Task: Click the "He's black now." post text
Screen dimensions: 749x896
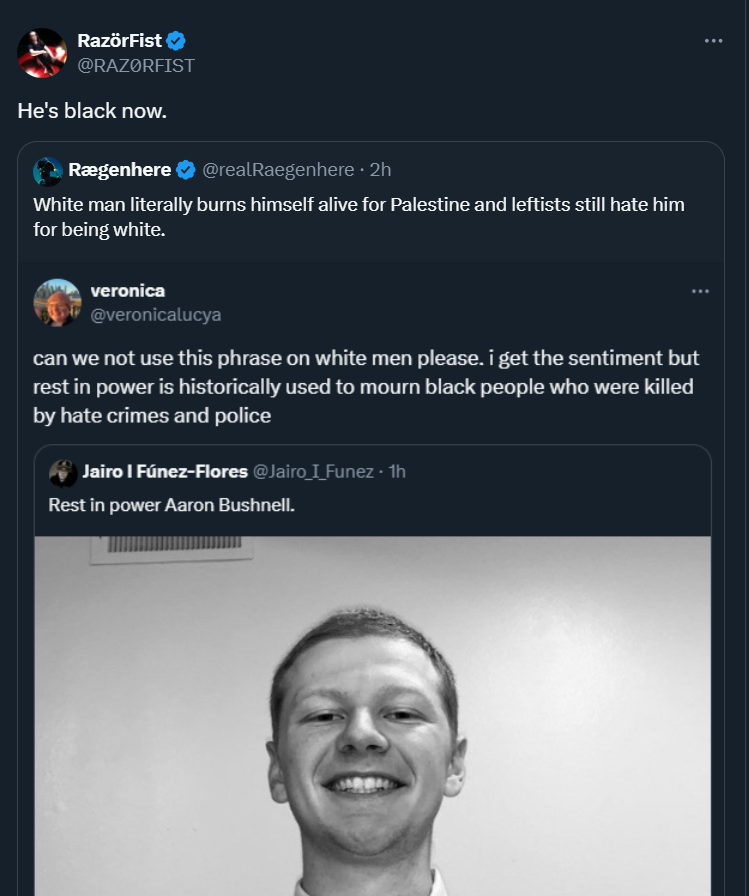Action: coord(92,110)
